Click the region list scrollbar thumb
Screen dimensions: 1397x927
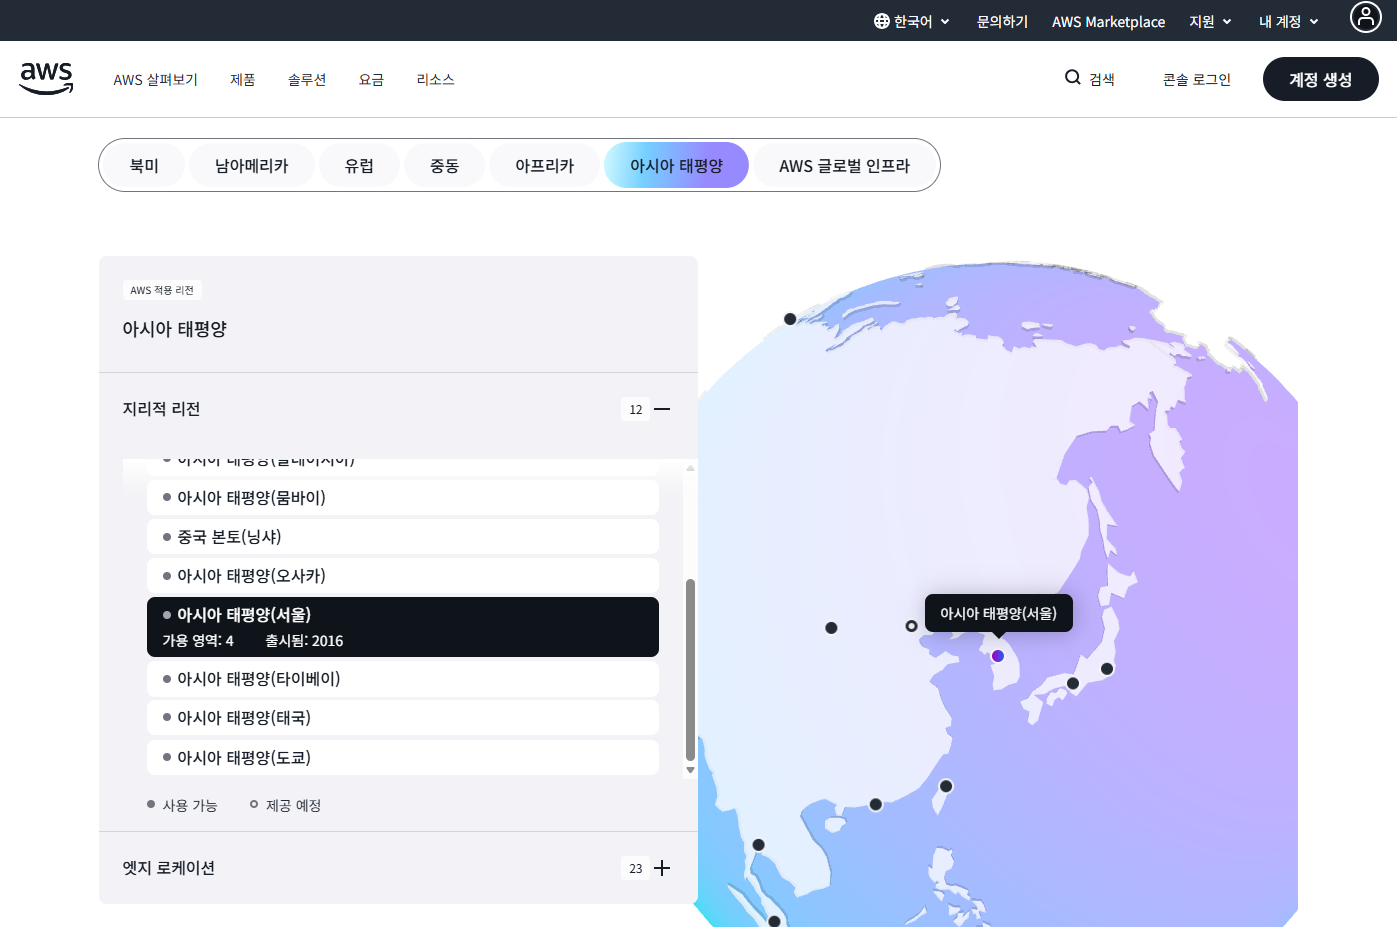(x=690, y=670)
